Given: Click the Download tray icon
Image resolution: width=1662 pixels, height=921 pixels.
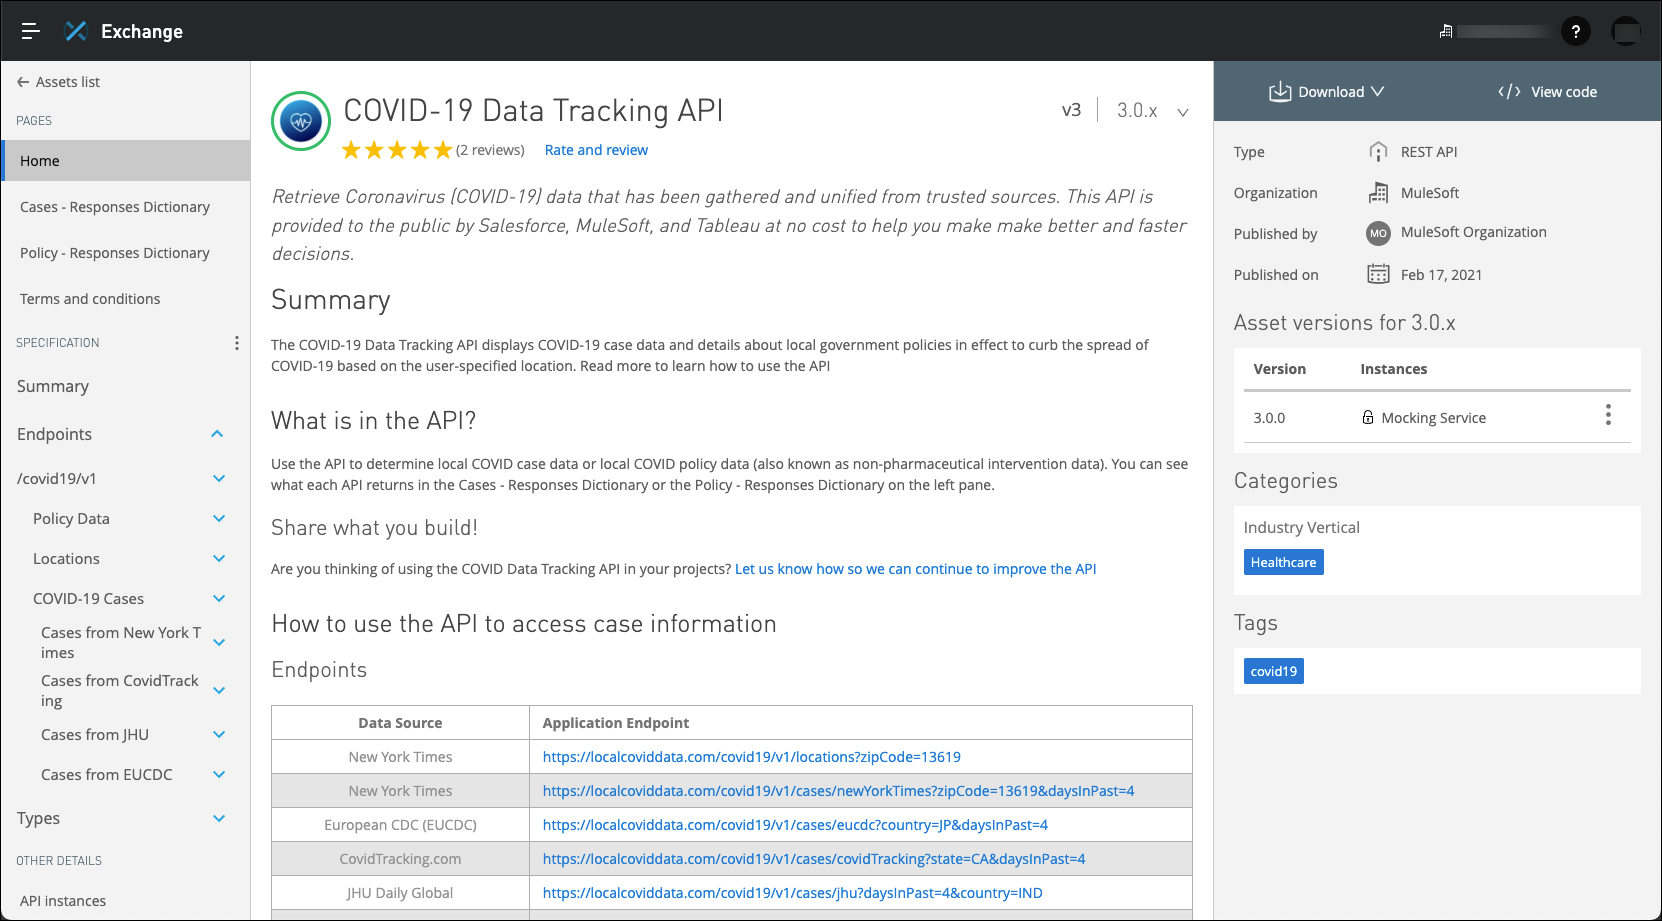Looking at the screenshot, I should (1280, 92).
